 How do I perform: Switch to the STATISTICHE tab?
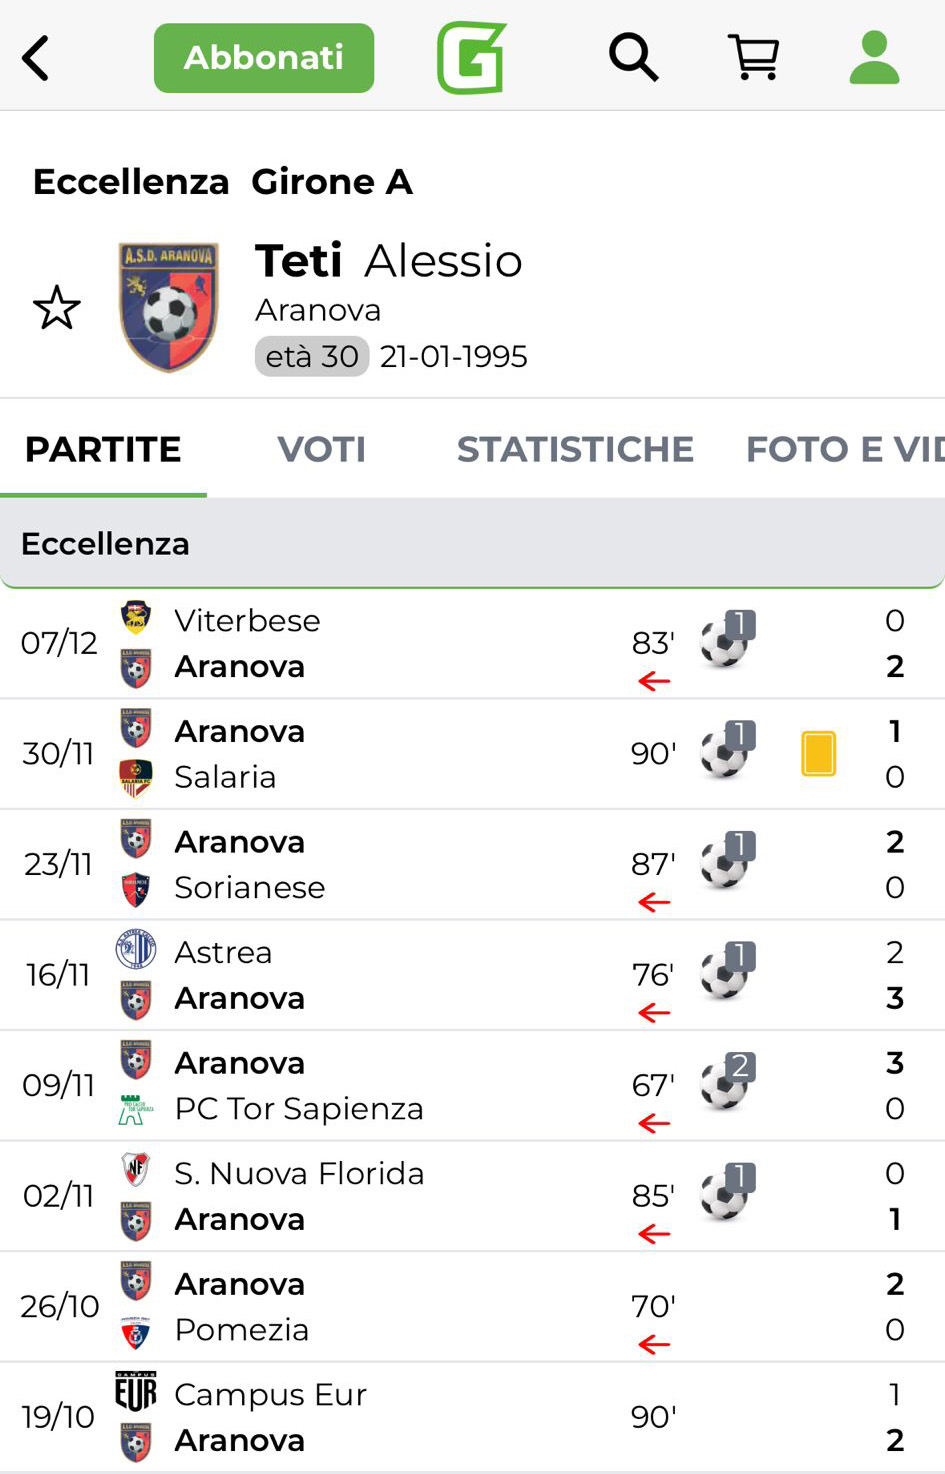tap(575, 450)
